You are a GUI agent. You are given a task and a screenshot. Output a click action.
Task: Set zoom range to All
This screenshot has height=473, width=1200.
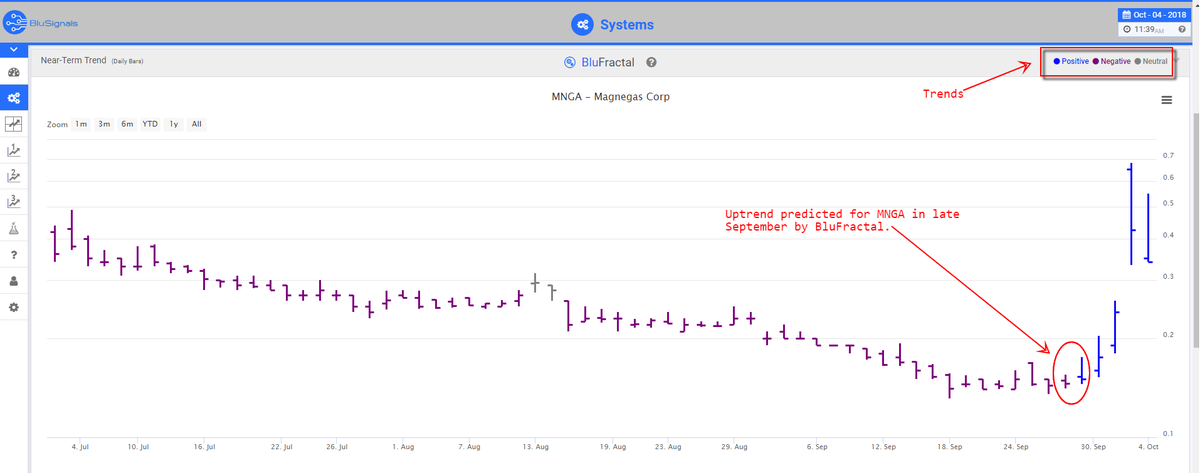coord(197,124)
